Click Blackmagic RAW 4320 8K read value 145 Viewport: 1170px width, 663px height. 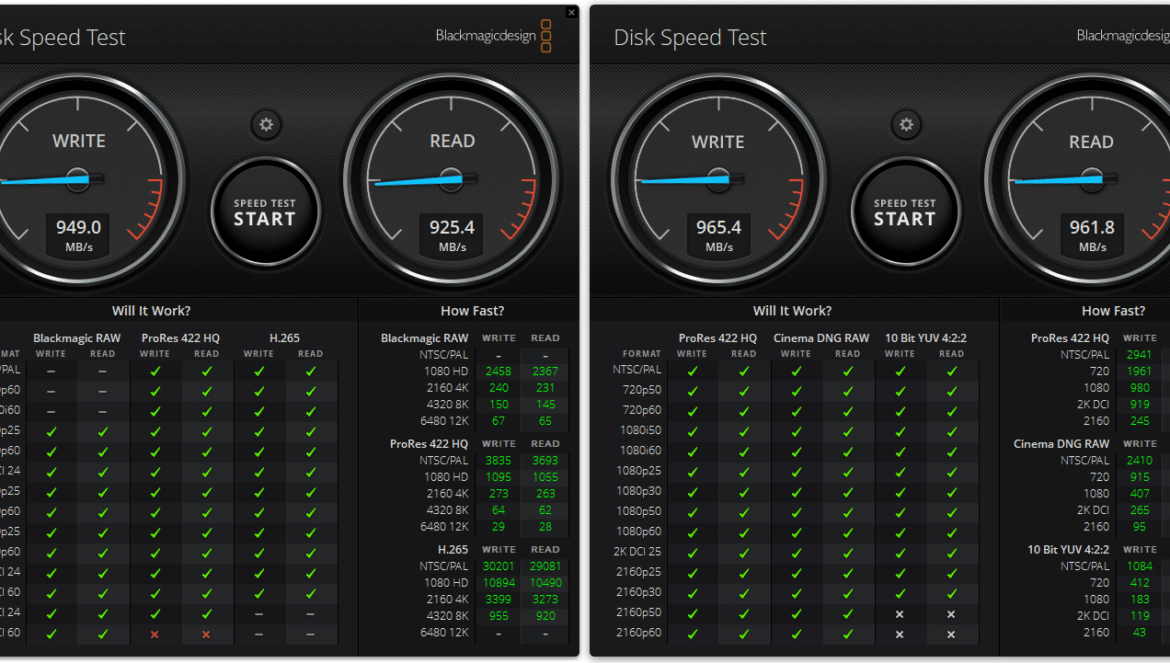[545, 404]
